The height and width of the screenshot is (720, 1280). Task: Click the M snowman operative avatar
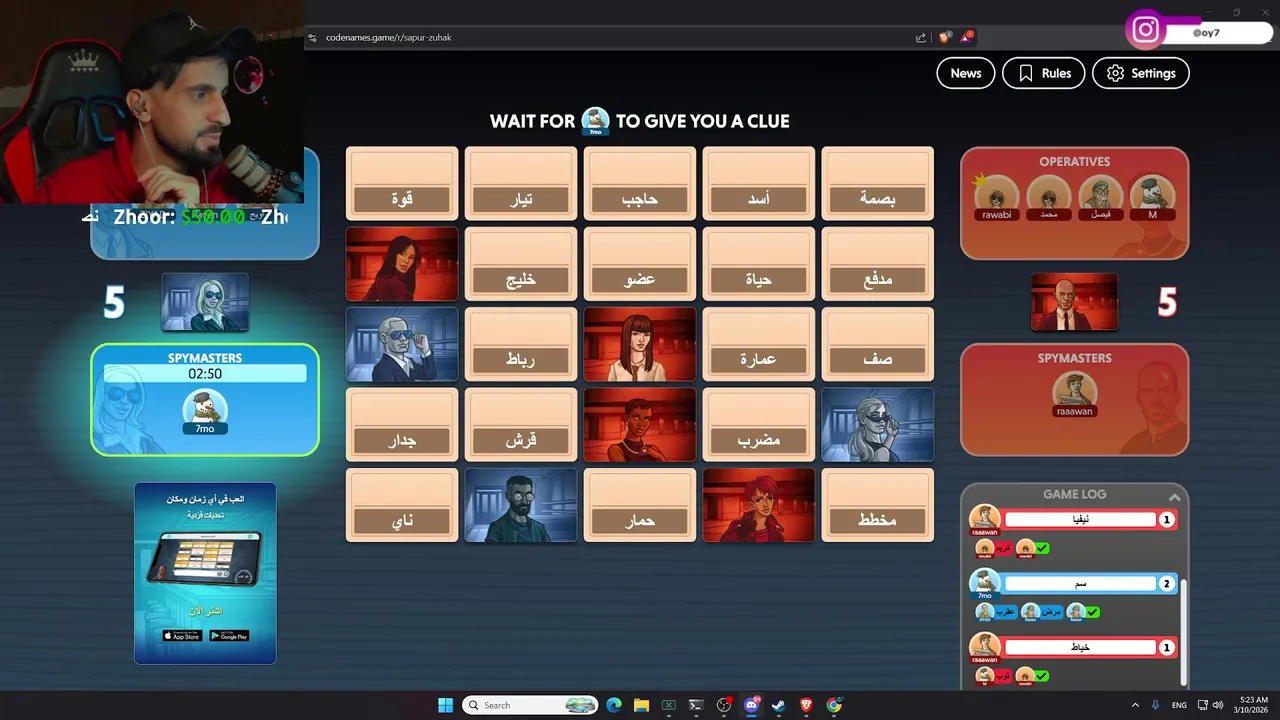pyautogui.click(x=1152, y=197)
